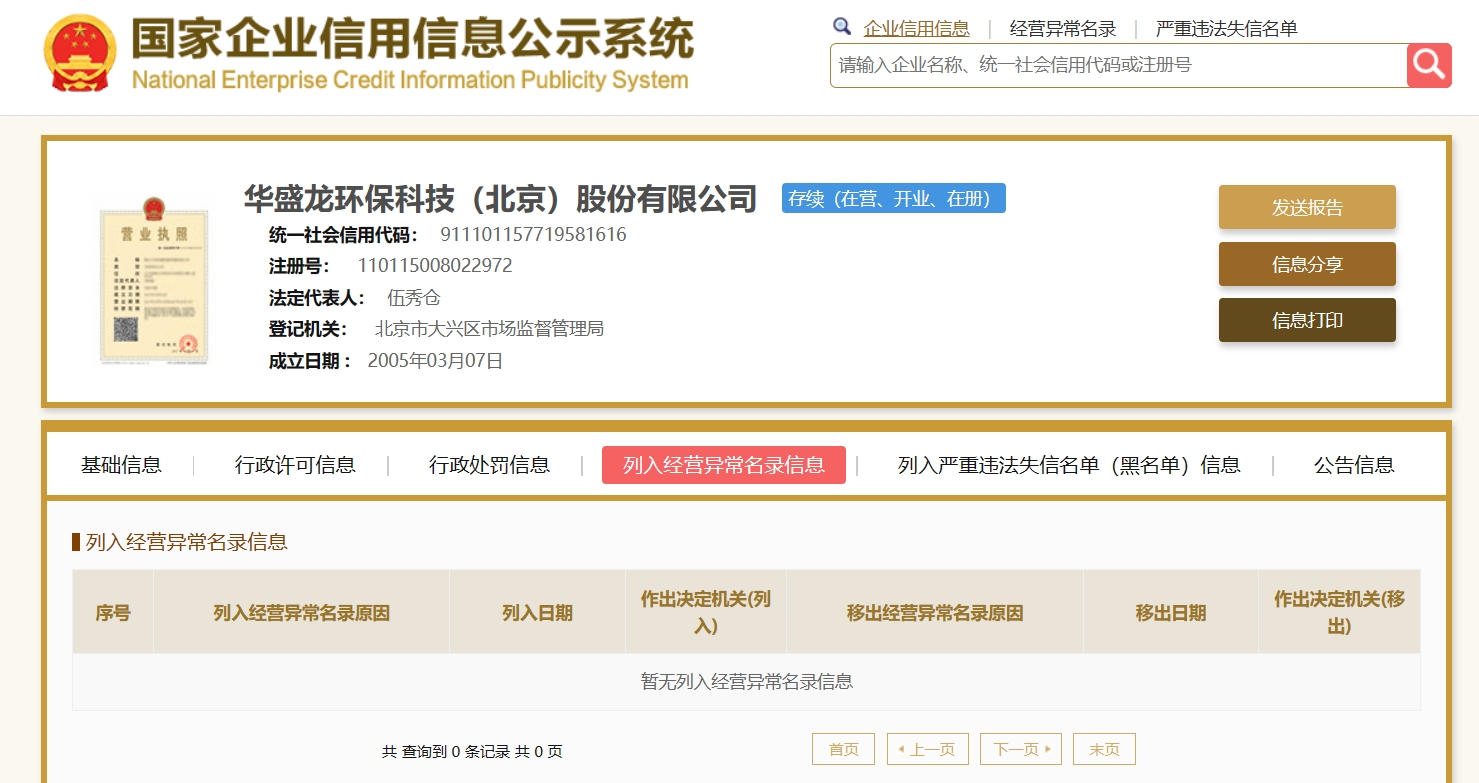
Task: Click the national emblem logo
Action: click(80, 52)
